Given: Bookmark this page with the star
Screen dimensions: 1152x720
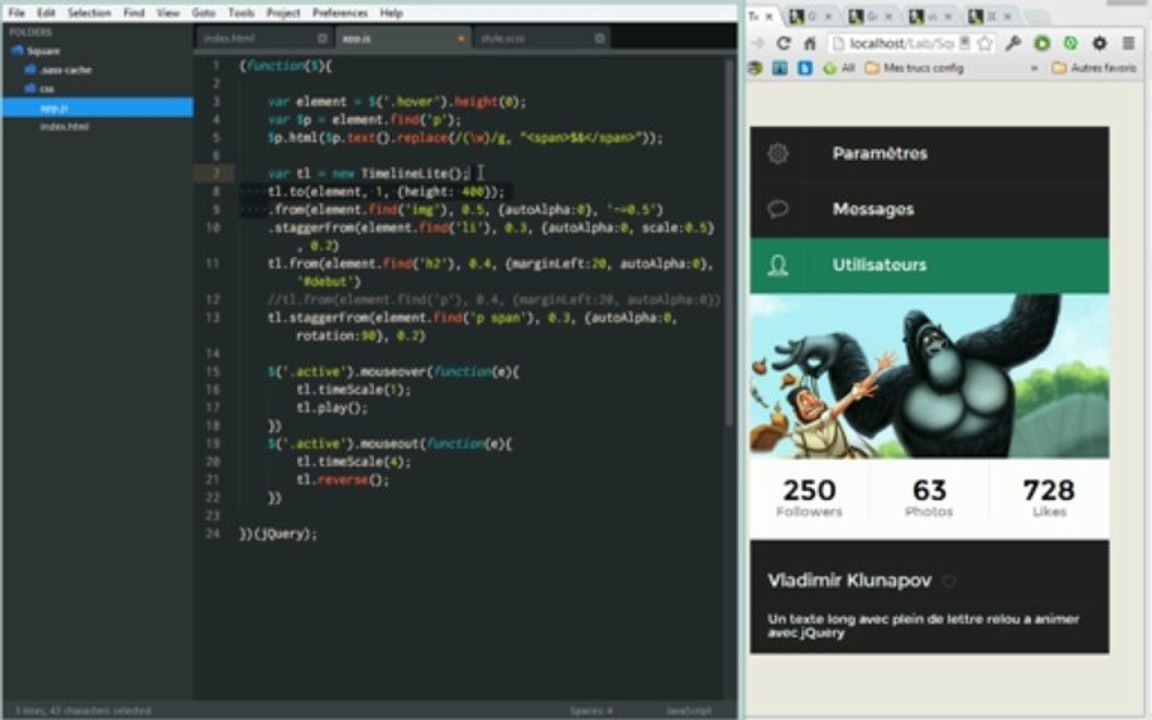Looking at the screenshot, I should pyautogui.click(x=985, y=43).
